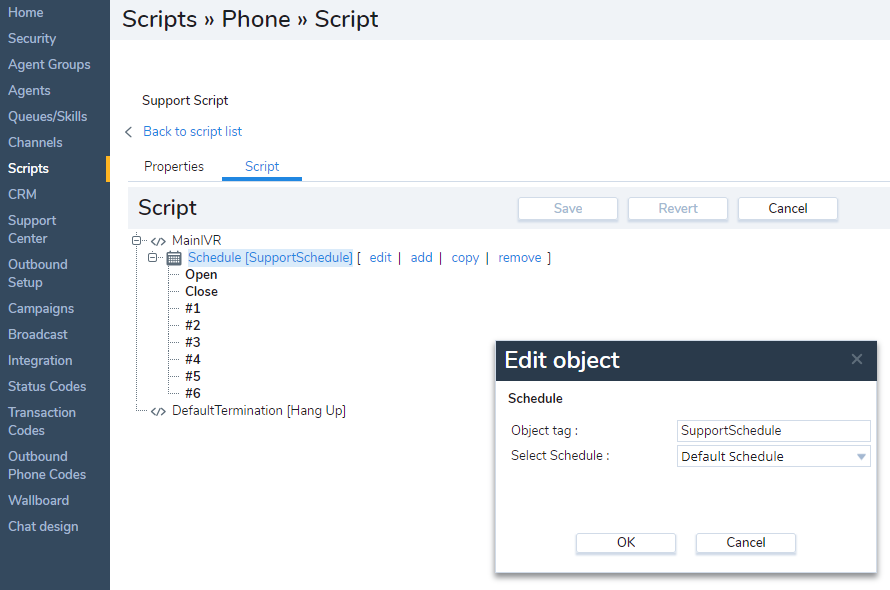Click the copy link for Schedule
The image size is (890, 590).
(x=465, y=258)
